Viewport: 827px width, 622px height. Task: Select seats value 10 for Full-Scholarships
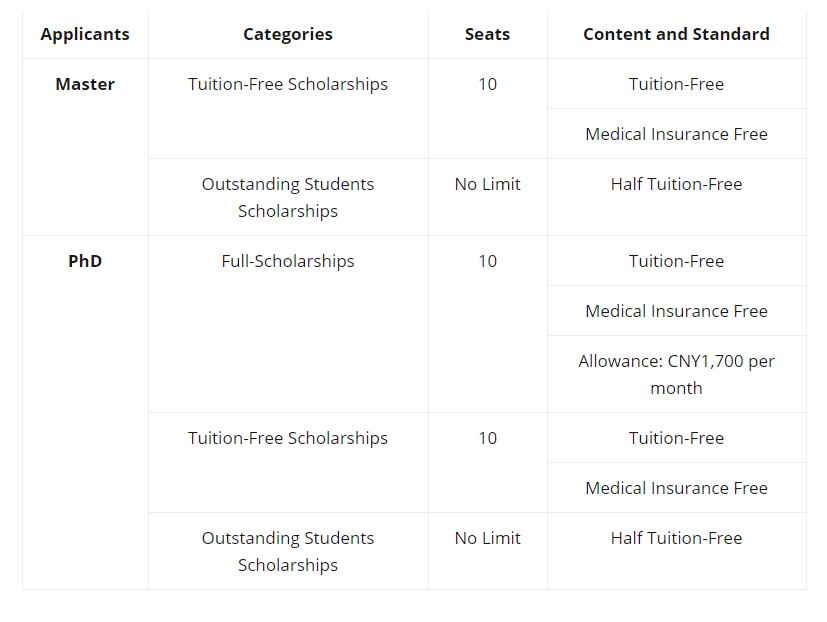point(487,261)
